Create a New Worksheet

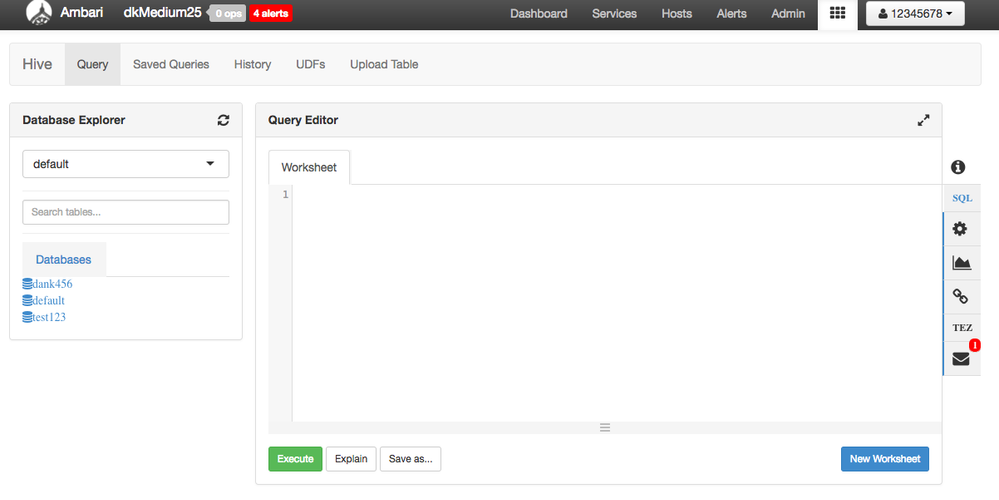tap(884, 459)
